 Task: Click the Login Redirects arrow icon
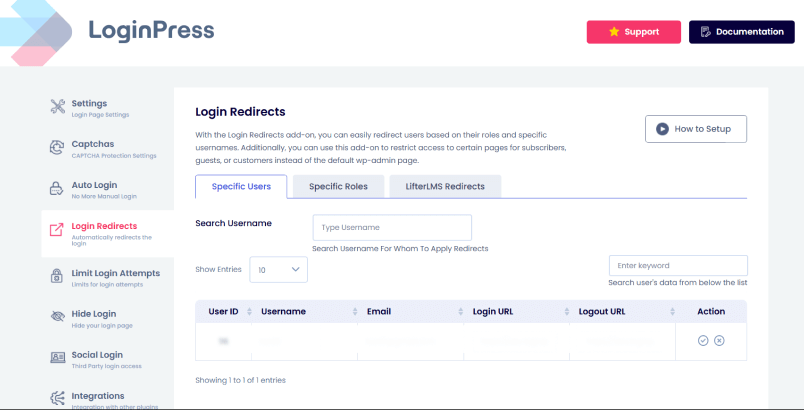pos(56,230)
